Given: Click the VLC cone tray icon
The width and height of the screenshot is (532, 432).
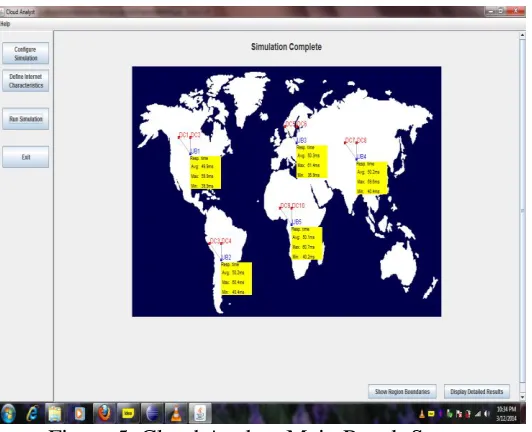Looking at the screenshot, I should coord(422,414).
